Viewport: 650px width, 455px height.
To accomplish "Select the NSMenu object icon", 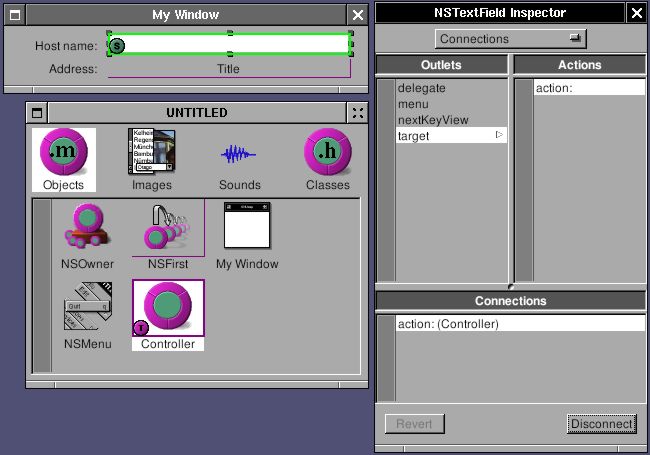I will pos(88,308).
